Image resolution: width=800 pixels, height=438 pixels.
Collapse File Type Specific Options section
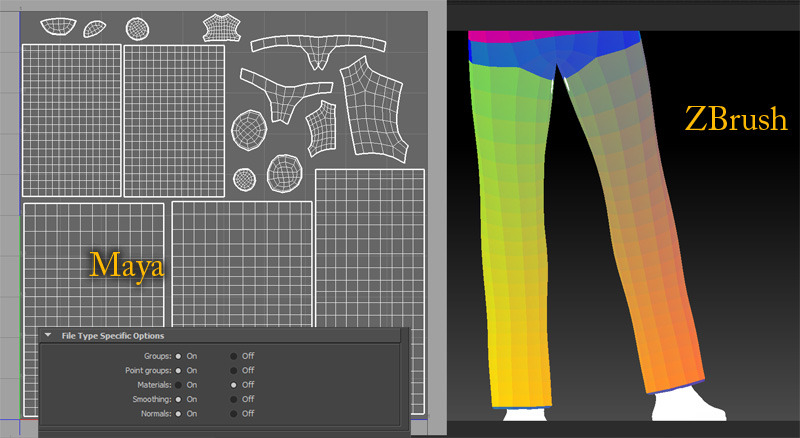pyautogui.click(x=48, y=335)
